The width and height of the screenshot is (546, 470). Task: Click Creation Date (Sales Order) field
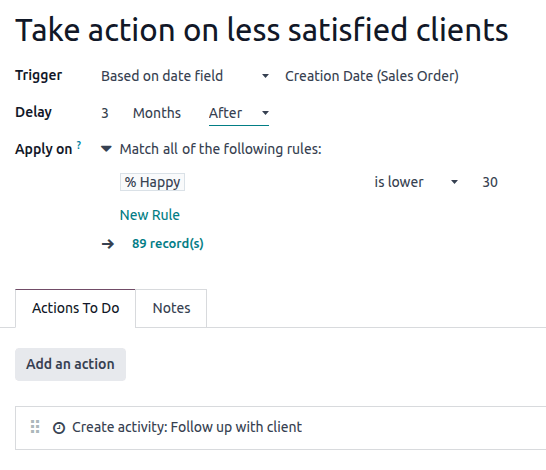(x=372, y=76)
